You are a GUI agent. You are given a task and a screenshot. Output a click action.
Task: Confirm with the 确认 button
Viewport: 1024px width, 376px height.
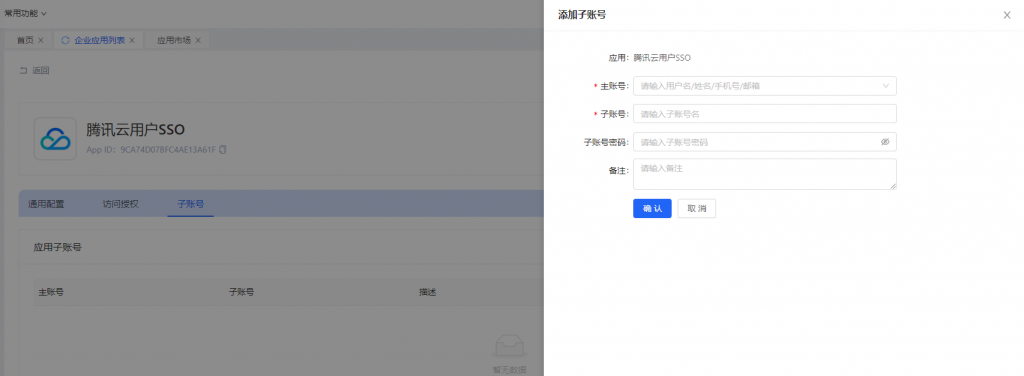coord(652,208)
